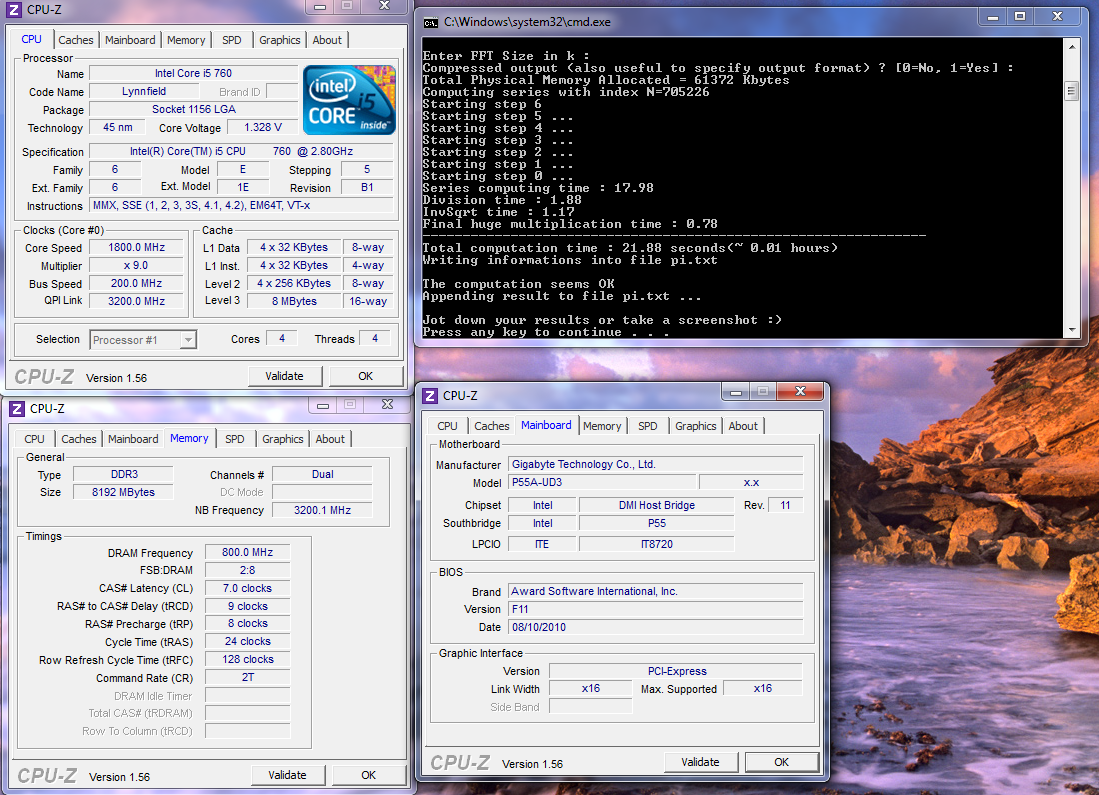Image resolution: width=1099 pixels, height=795 pixels.
Task: Open Memory tab in top CPU-Z window
Action: tap(186, 40)
